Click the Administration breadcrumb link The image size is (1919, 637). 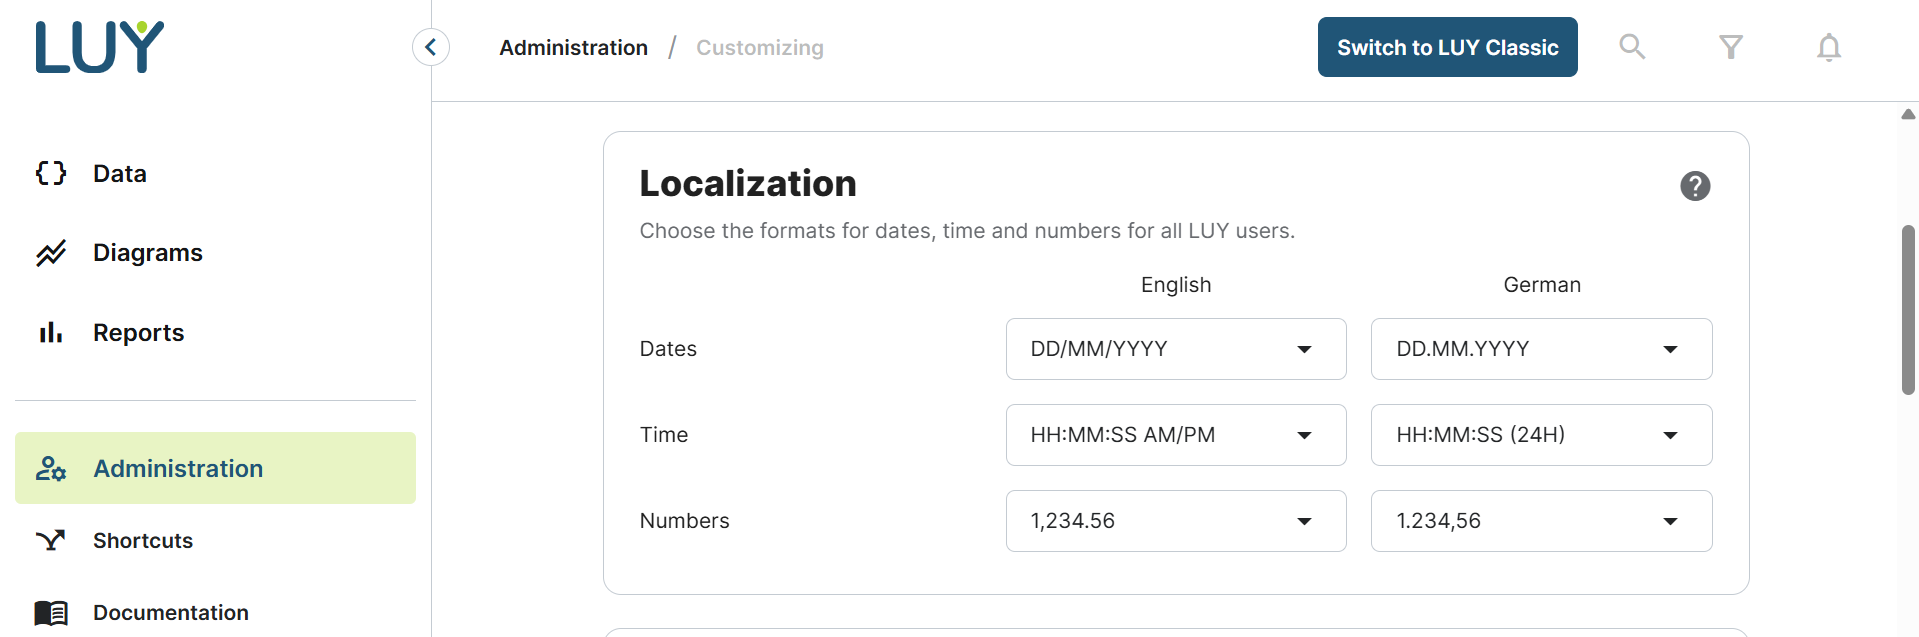point(573,48)
